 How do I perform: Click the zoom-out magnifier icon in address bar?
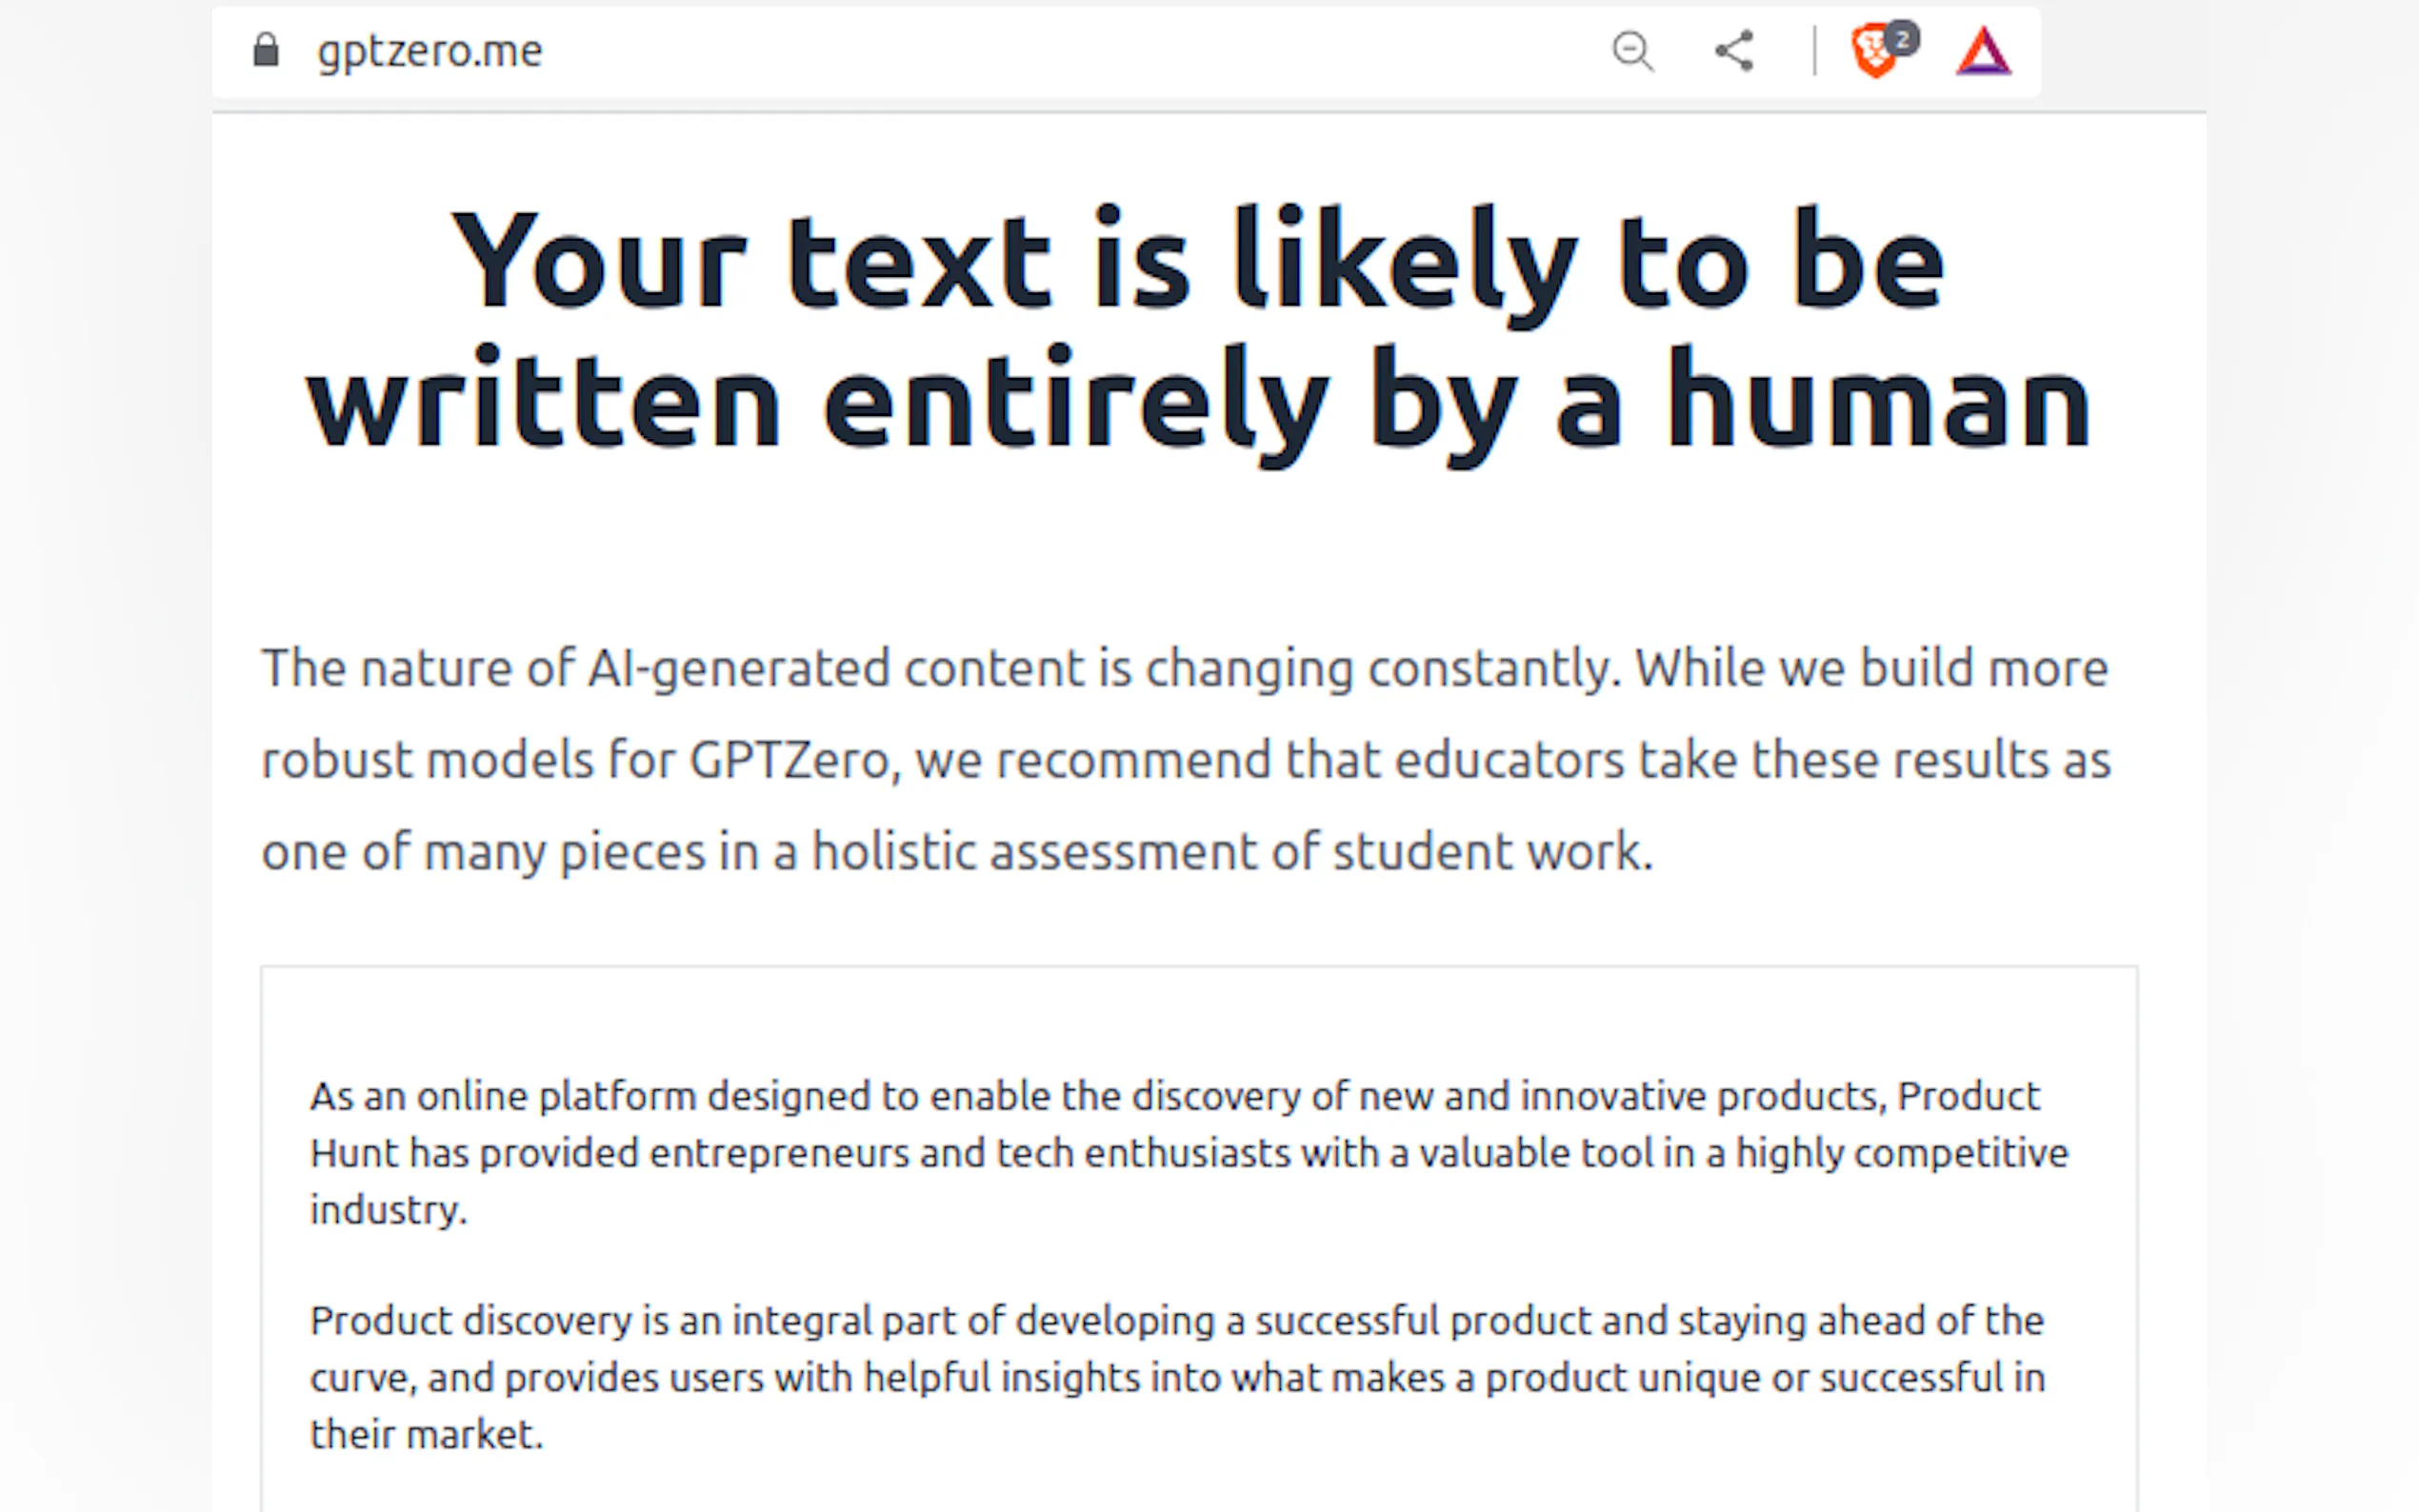point(1632,51)
